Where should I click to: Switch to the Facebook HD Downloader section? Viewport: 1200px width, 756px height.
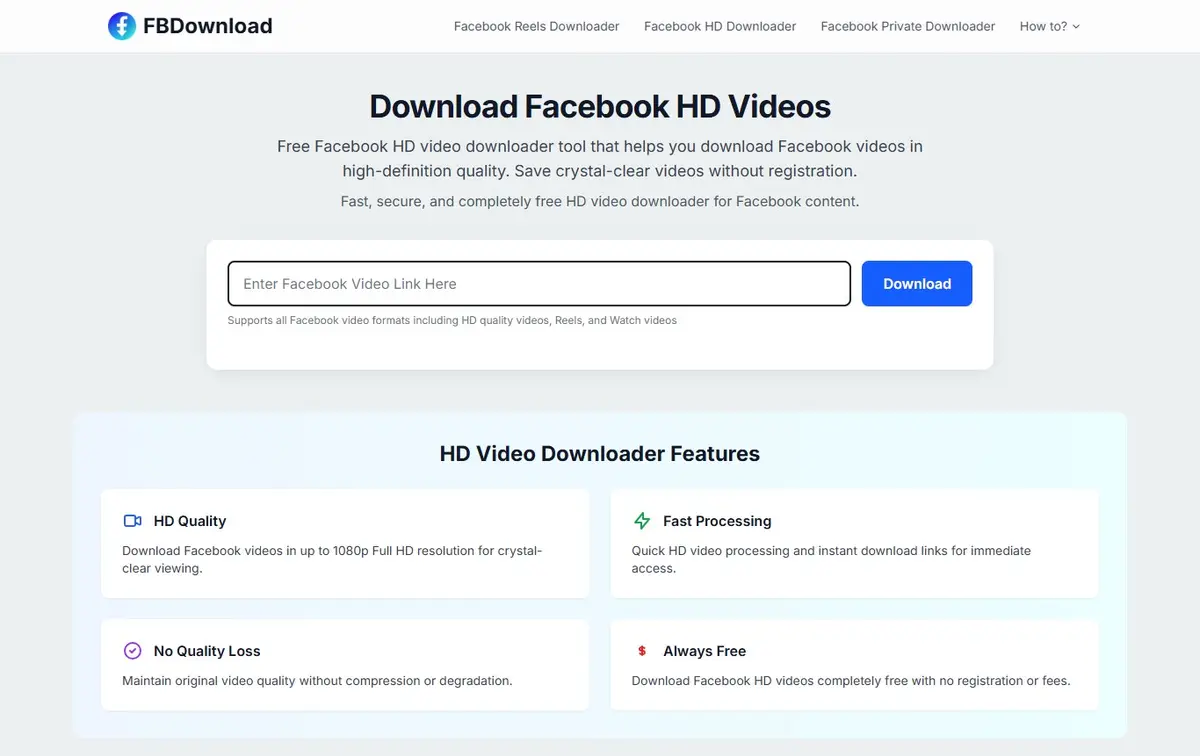tap(719, 26)
